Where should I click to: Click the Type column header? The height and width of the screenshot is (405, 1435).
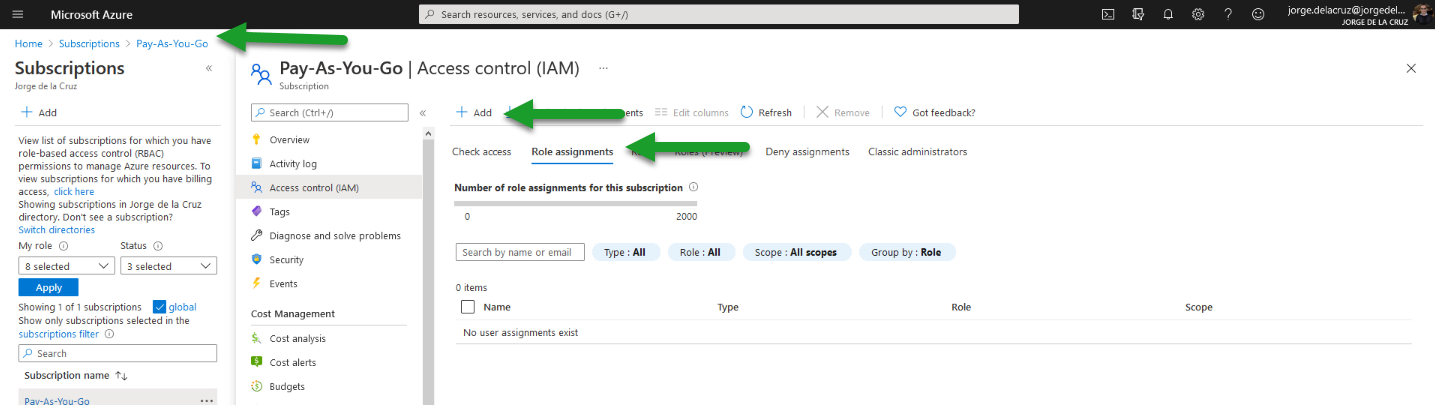[728, 307]
